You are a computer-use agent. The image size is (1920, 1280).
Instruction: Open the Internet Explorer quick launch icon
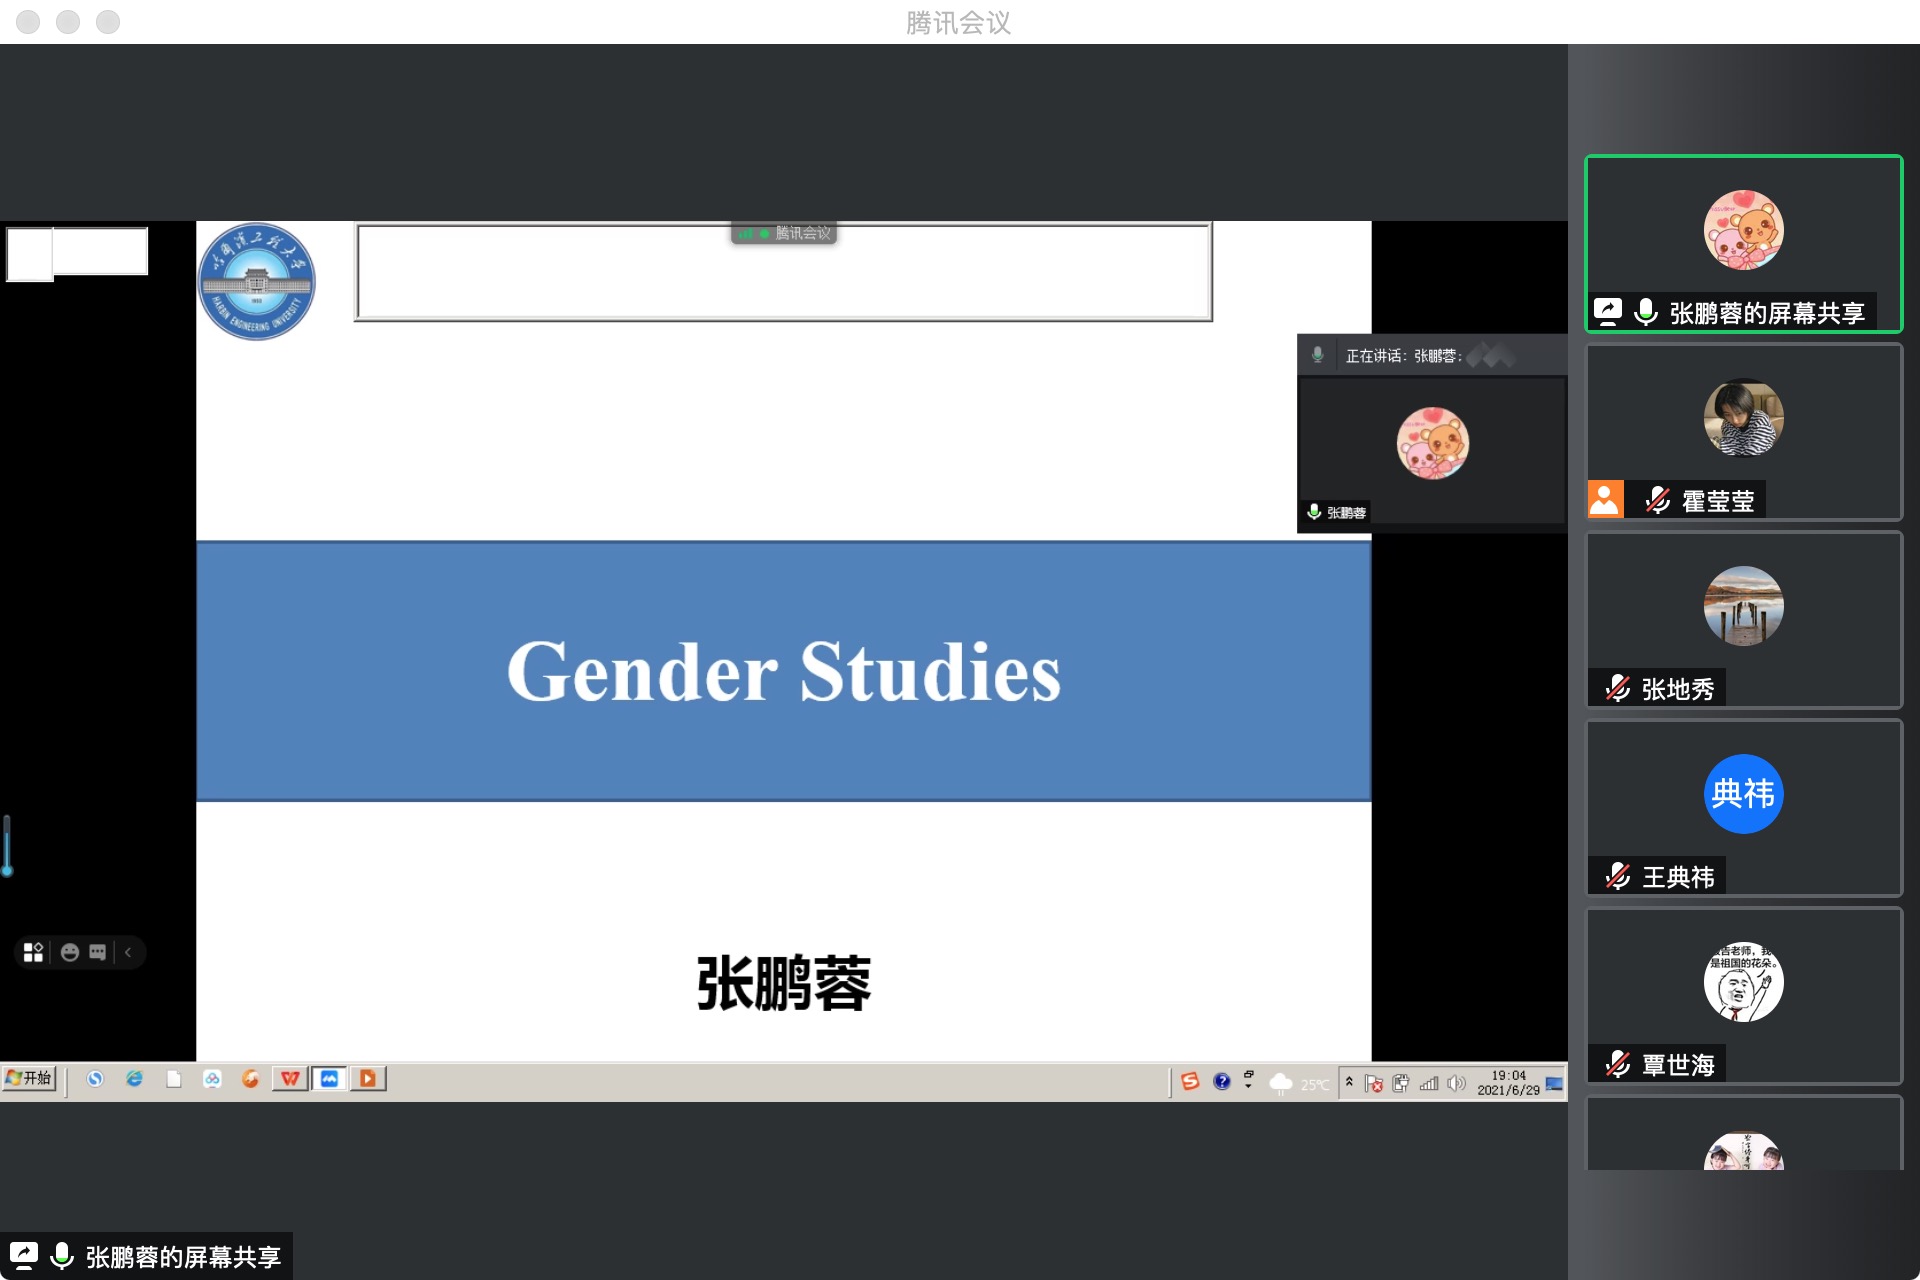pos(134,1078)
